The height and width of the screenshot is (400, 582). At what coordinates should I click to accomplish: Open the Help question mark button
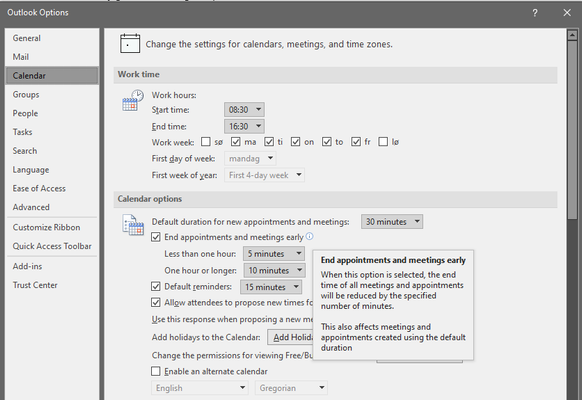535,13
